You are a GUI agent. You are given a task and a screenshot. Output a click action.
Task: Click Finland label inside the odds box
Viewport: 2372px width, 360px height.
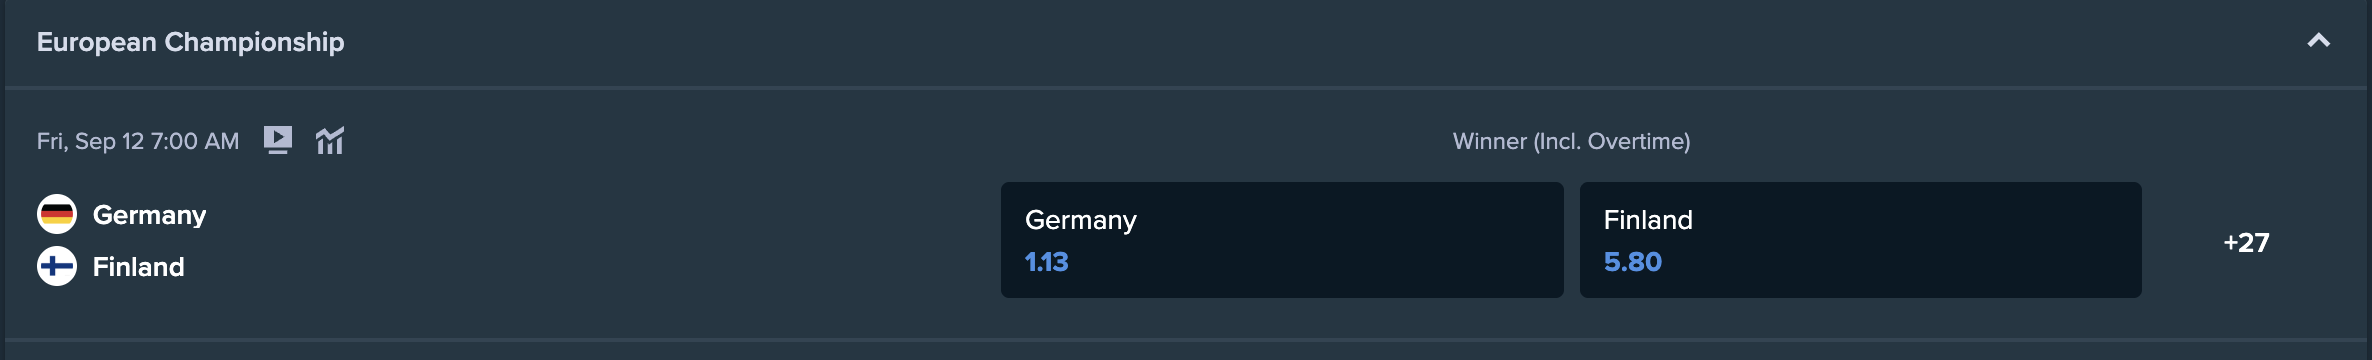pyautogui.click(x=1648, y=220)
